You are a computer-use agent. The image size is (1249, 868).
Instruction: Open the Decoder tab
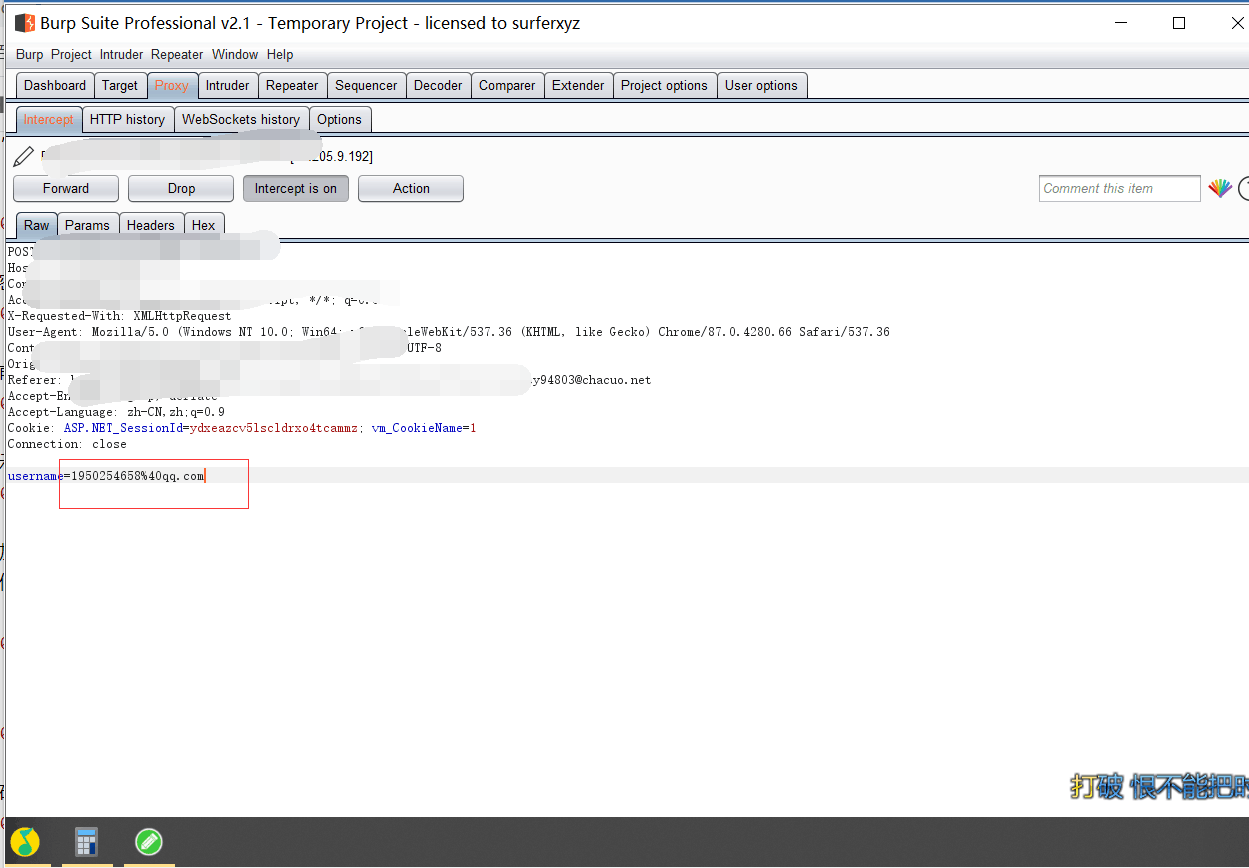pos(438,85)
